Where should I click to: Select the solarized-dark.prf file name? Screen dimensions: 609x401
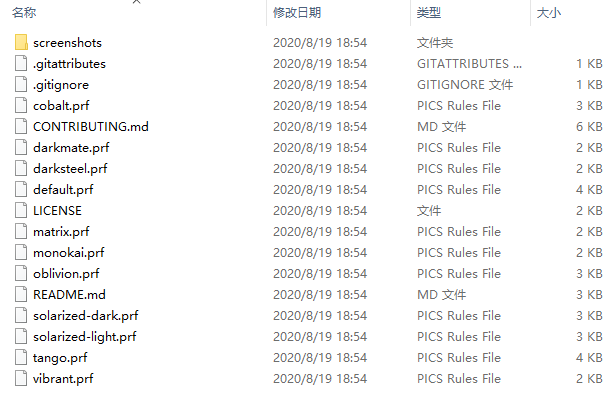(x=85, y=316)
